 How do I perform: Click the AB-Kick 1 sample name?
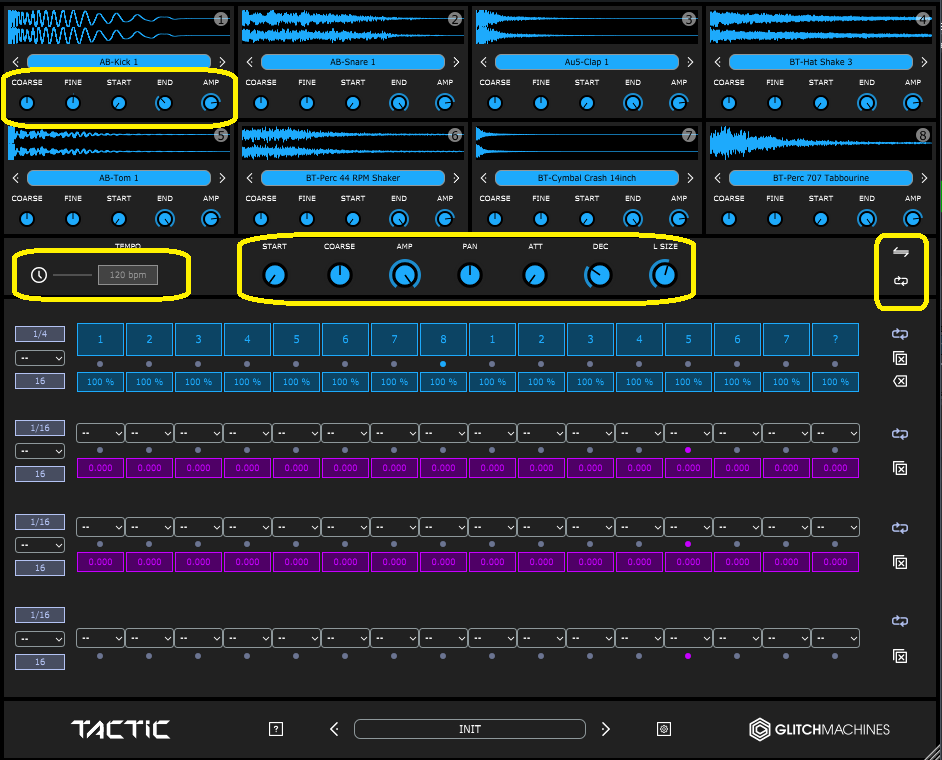point(119,62)
